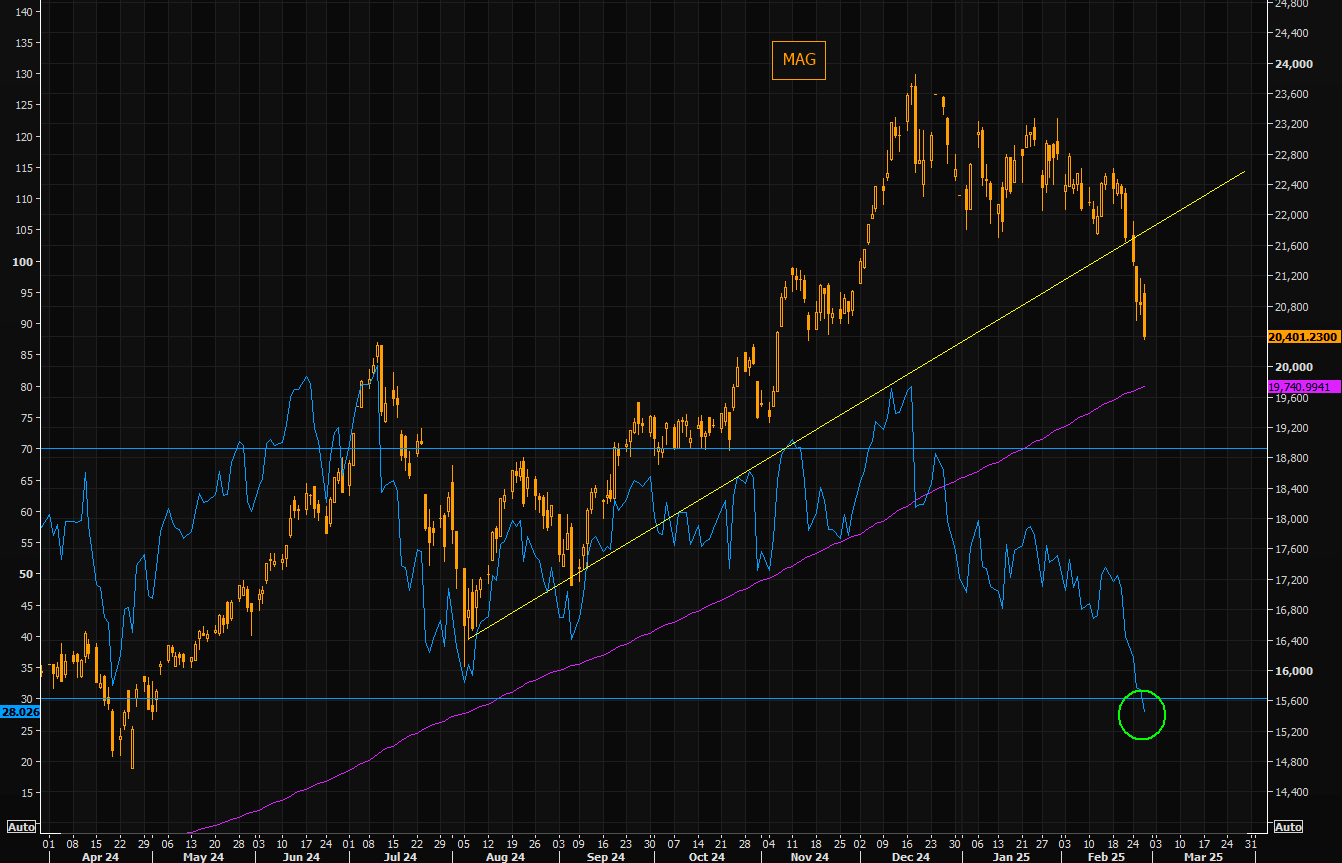Click the Oct 24 month label

click(x=707, y=857)
